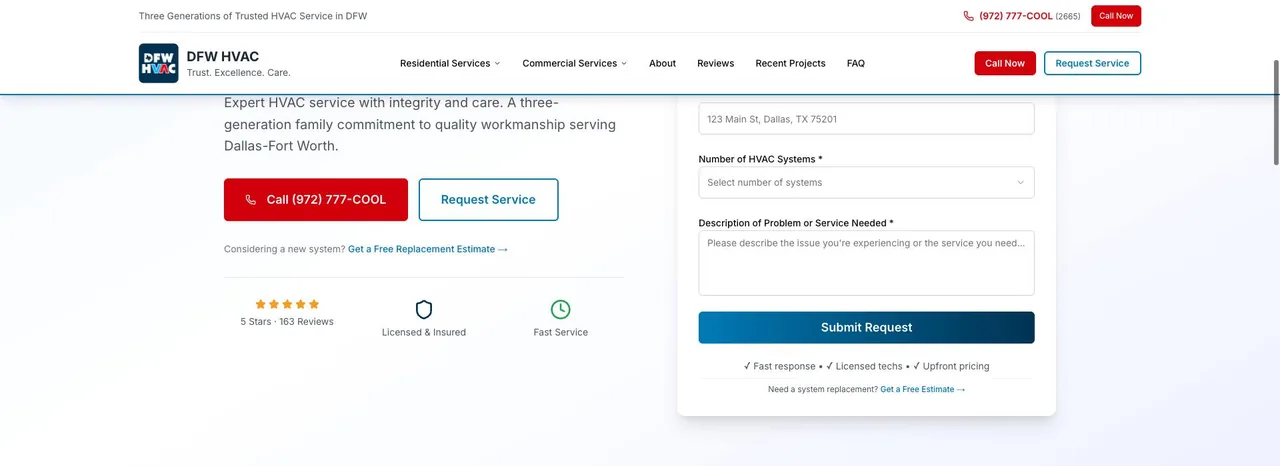1280x466 pixels.
Task: Follow Get a Free Replacement Estimate link
Action: 428,249
